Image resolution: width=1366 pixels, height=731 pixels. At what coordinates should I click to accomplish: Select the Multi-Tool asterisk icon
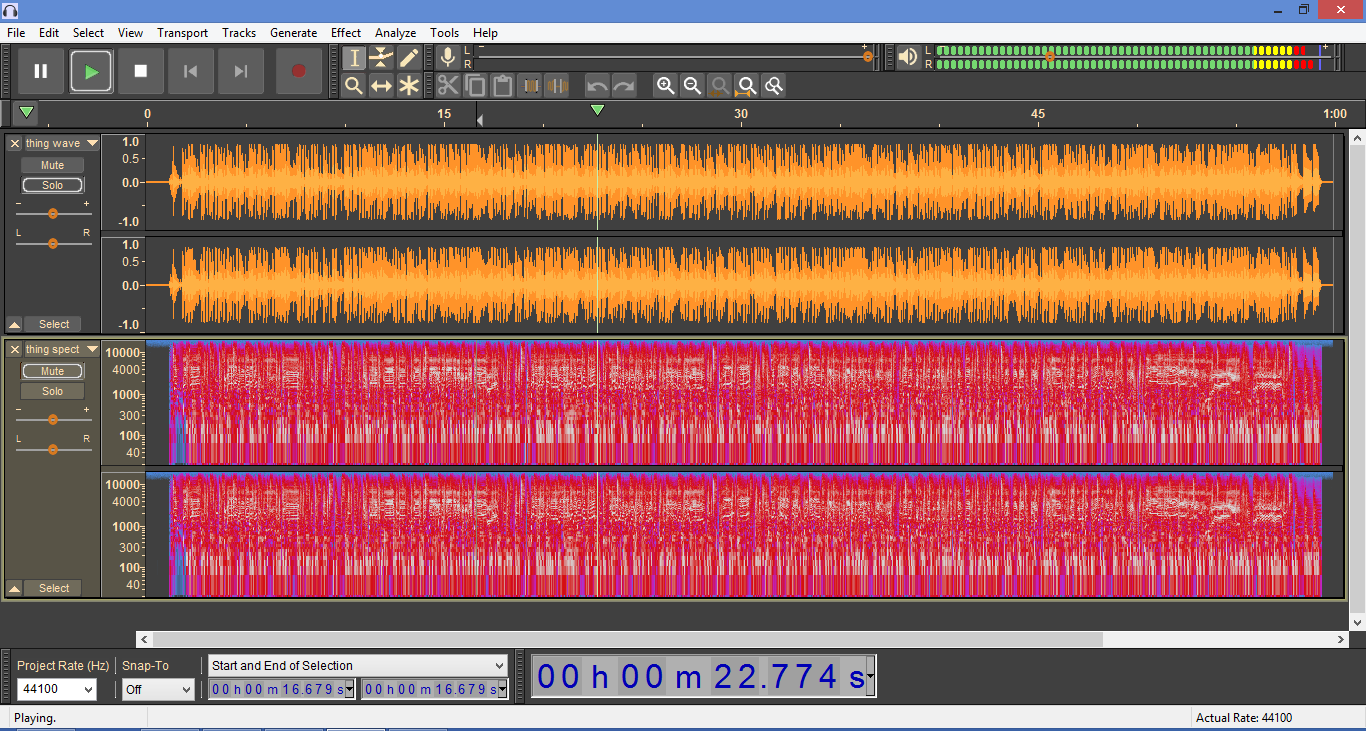[x=408, y=86]
